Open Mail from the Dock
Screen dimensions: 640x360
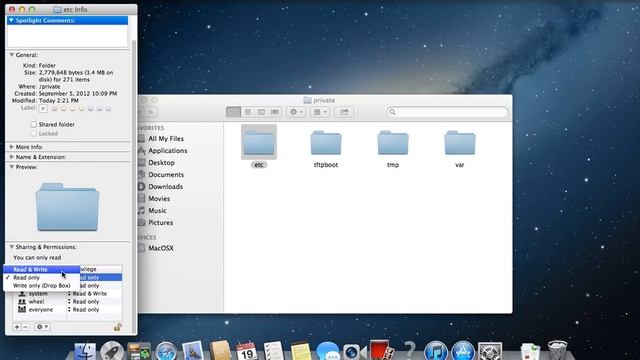[x=193, y=351]
